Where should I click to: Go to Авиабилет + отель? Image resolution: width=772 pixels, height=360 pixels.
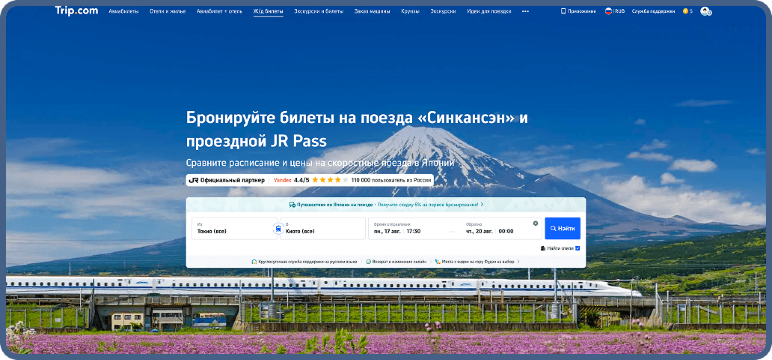coord(219,11)
